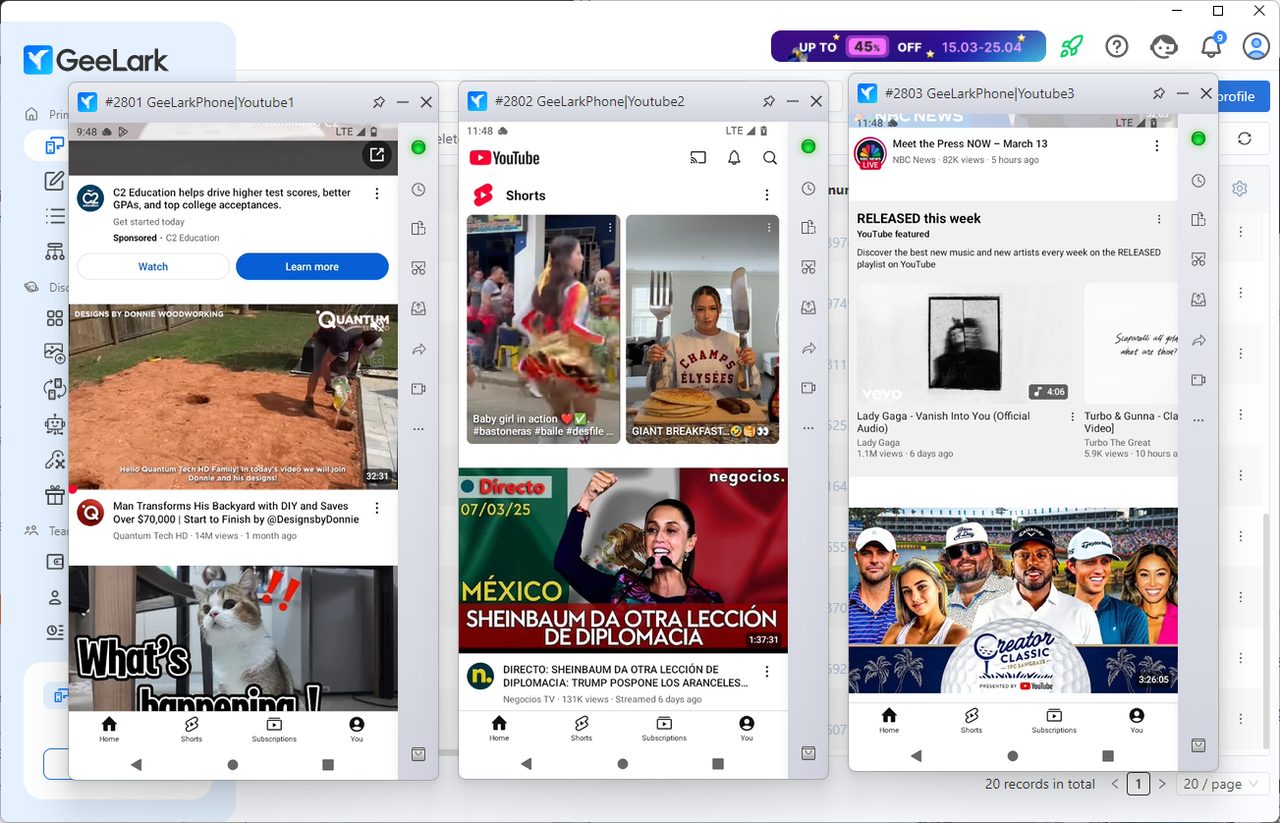Open the Creator Classic golf video thumbnail
Viewport: 1280px width, 823px height.
tap(1013, 600)
